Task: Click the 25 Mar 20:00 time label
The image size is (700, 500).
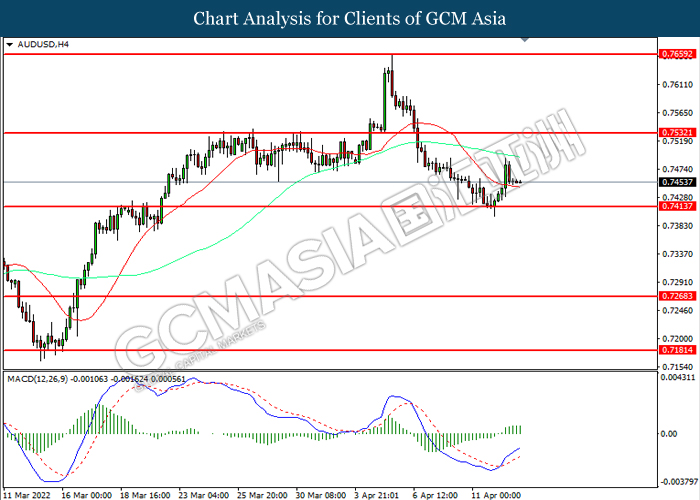Action: tap(262, 496)
